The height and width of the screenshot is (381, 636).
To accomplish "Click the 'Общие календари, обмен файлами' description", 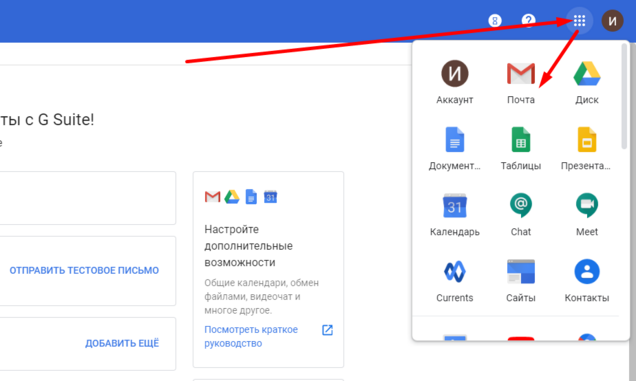I will click(262, 297).
